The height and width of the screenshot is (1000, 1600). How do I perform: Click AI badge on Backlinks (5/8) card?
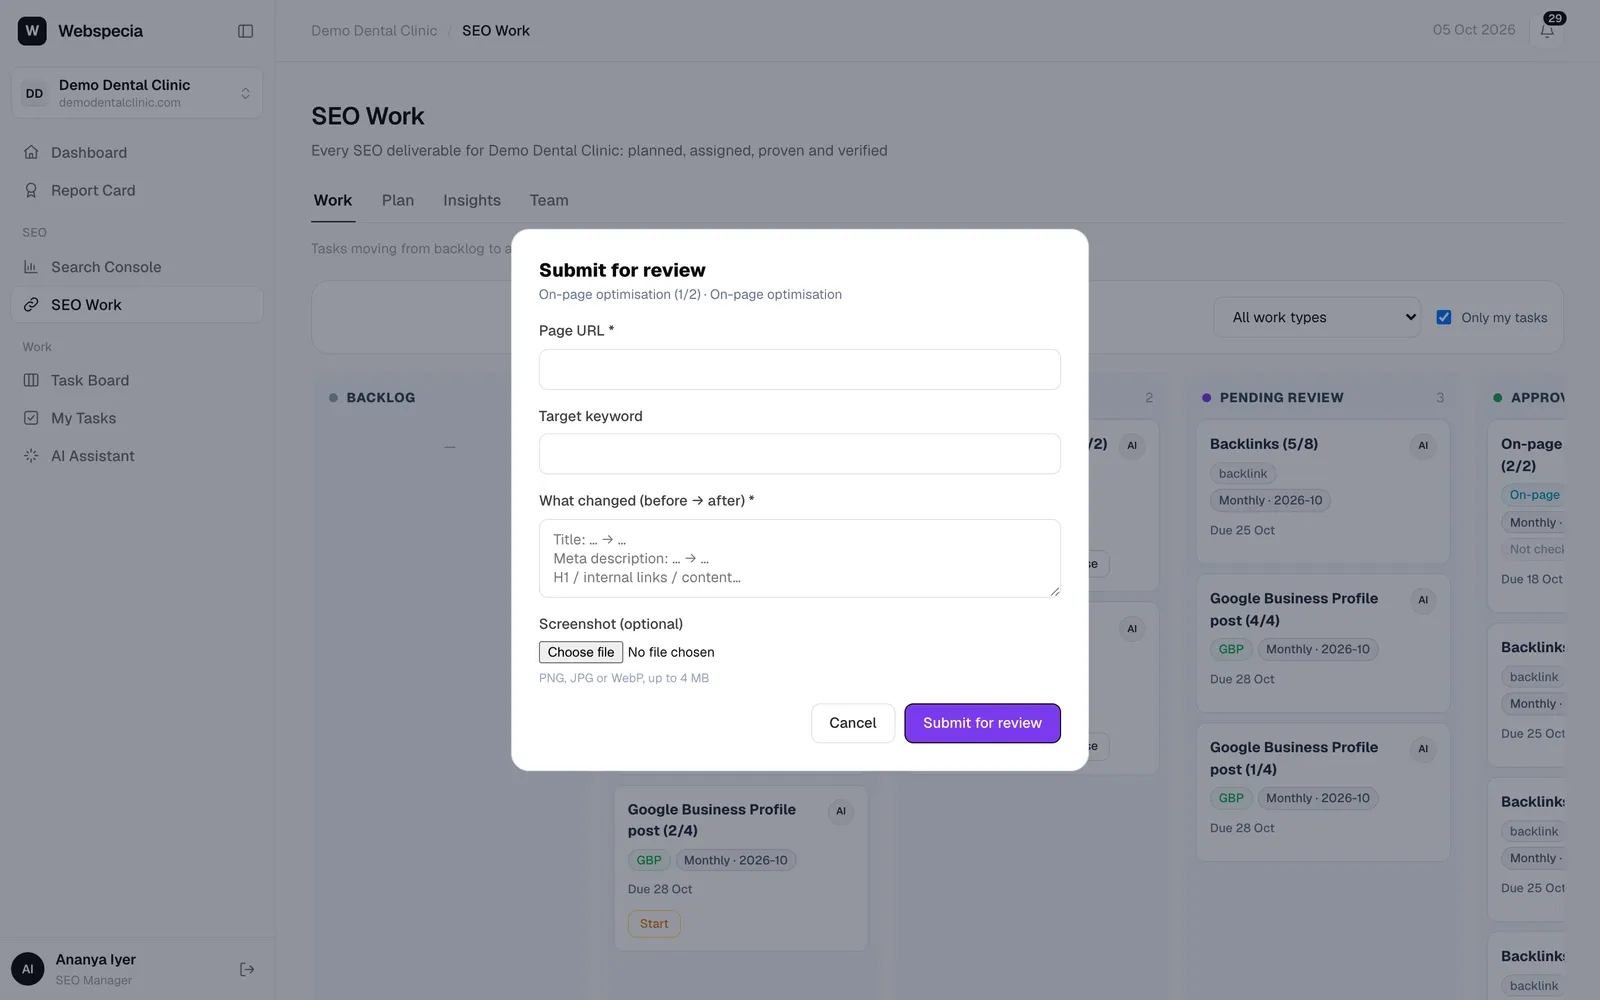click(1423, 446)
